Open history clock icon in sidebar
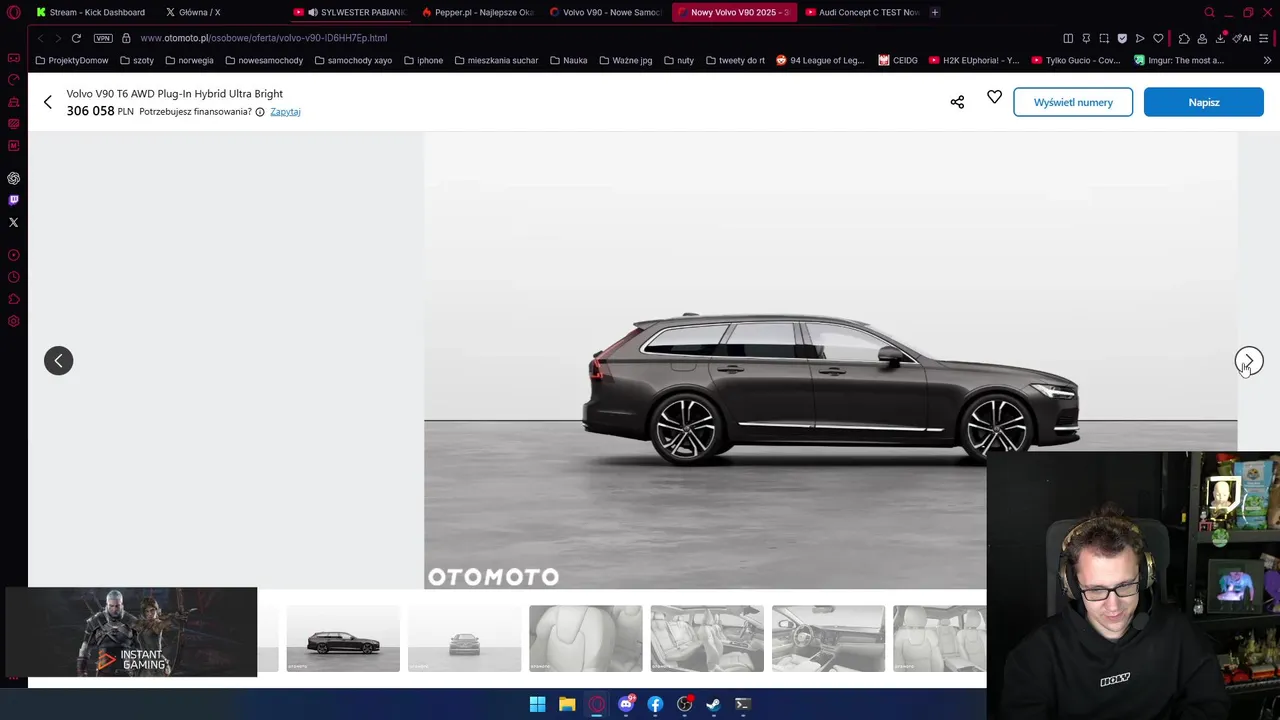The image size is (1280, 720). [13, 277]
